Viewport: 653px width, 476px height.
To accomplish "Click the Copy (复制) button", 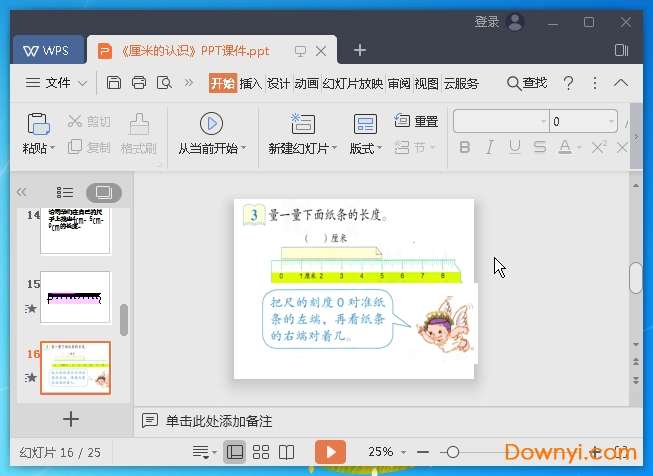I will tap(89, 147).
